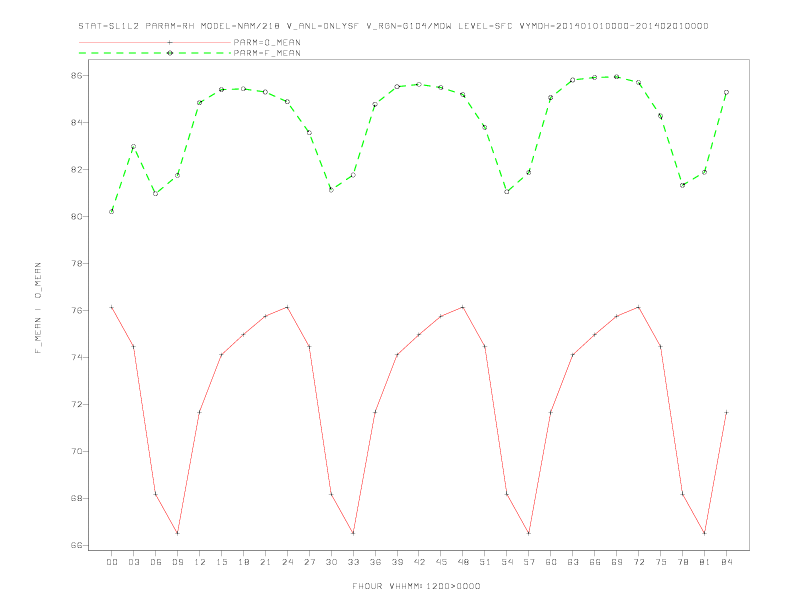Click the y-axis tick label 82
Viewport: 792px width, 612px height.
click(77, 170)
